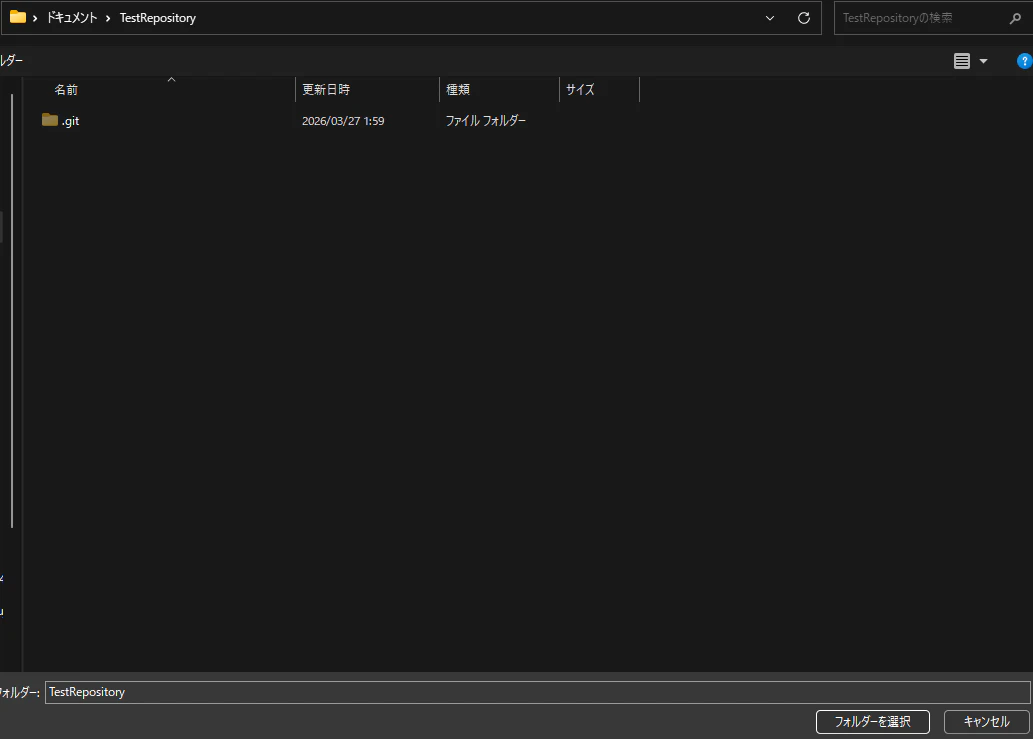Screen dimensions: 1033x739
Task: Click the フォルダーを選択 button
Action: pos(872,721)
